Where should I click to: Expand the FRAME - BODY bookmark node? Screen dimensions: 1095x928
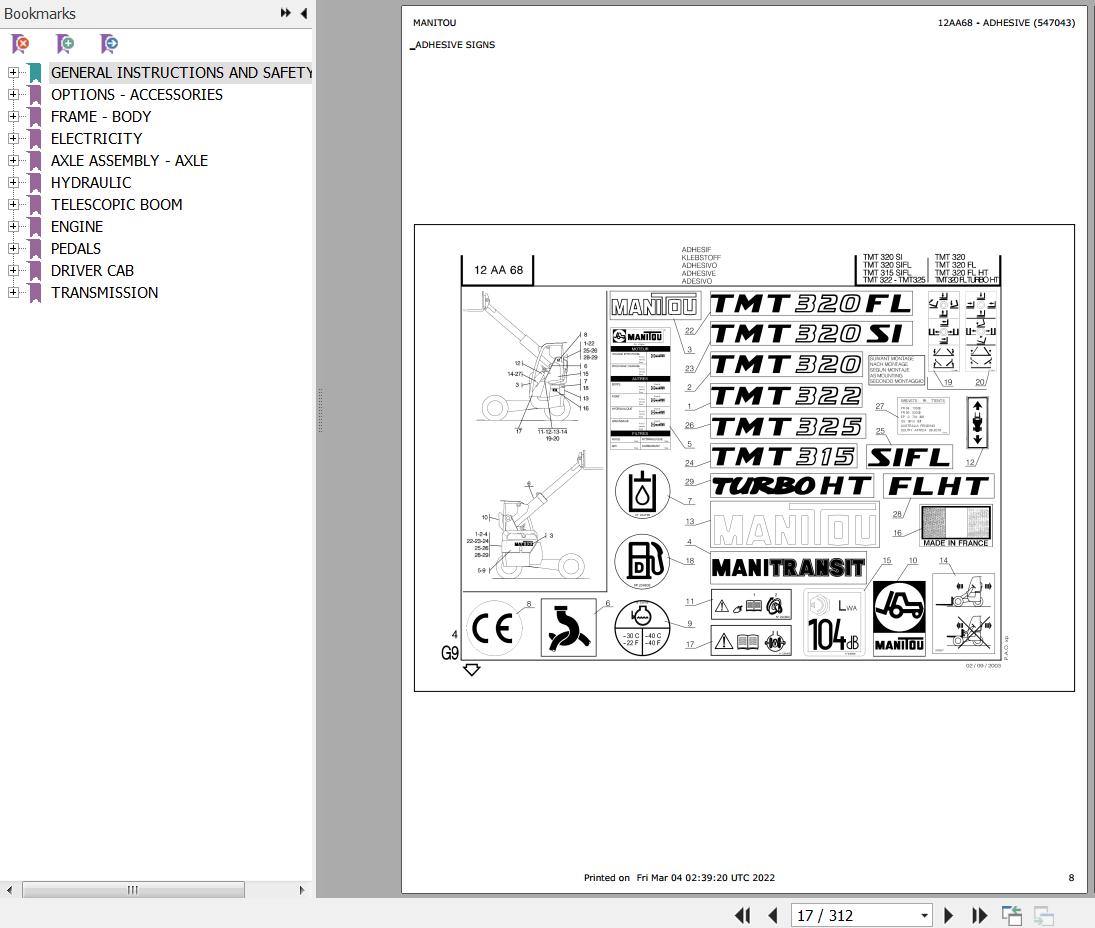pos(13,117)
